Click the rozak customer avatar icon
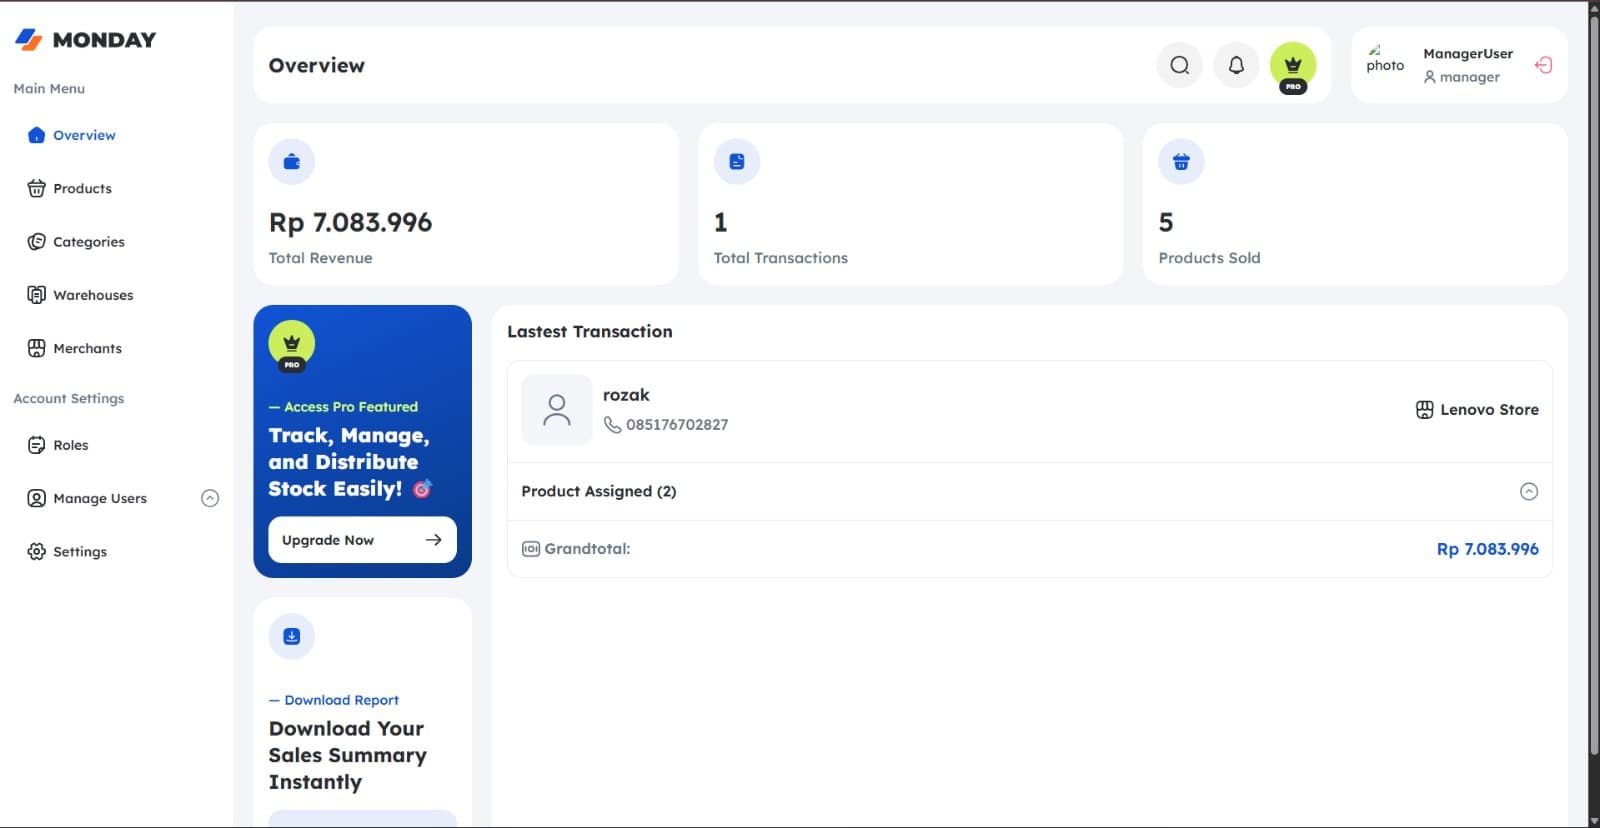The image size is (1600, 828). [557, 410]
